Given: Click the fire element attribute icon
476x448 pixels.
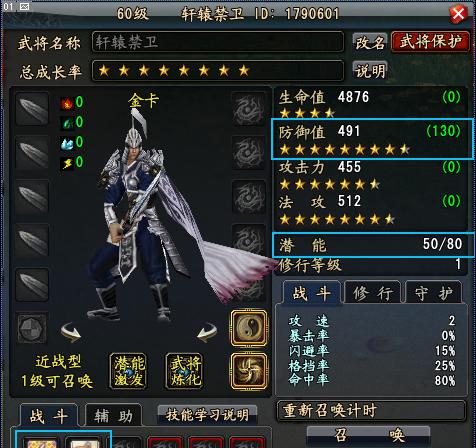Looking at the screenshot, I should click(67, 103).
